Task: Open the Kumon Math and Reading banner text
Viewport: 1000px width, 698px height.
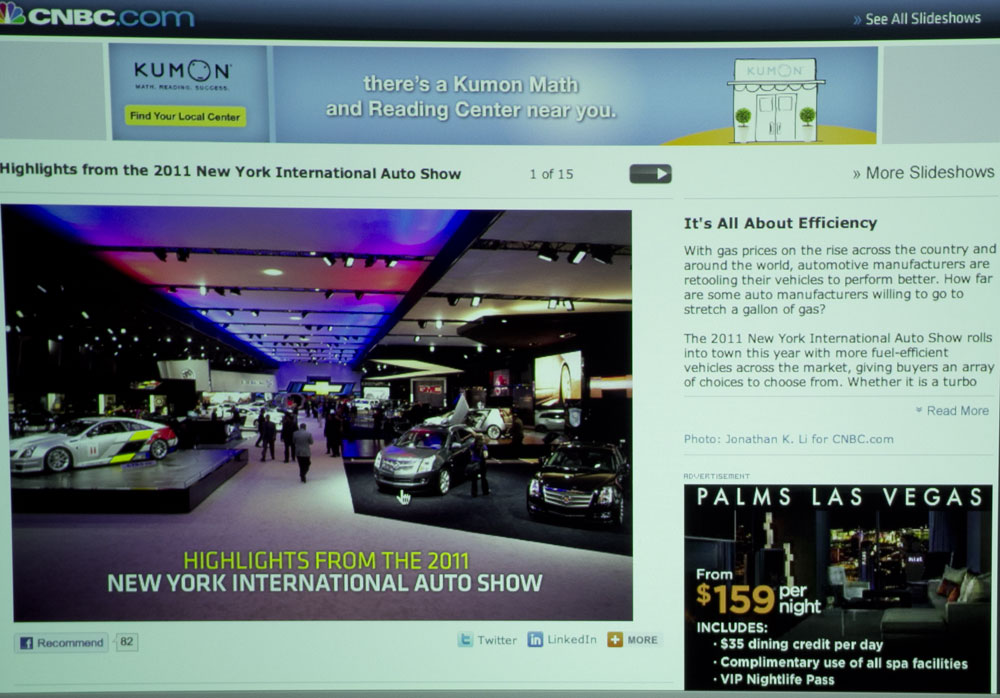Action: coord(471,97)
